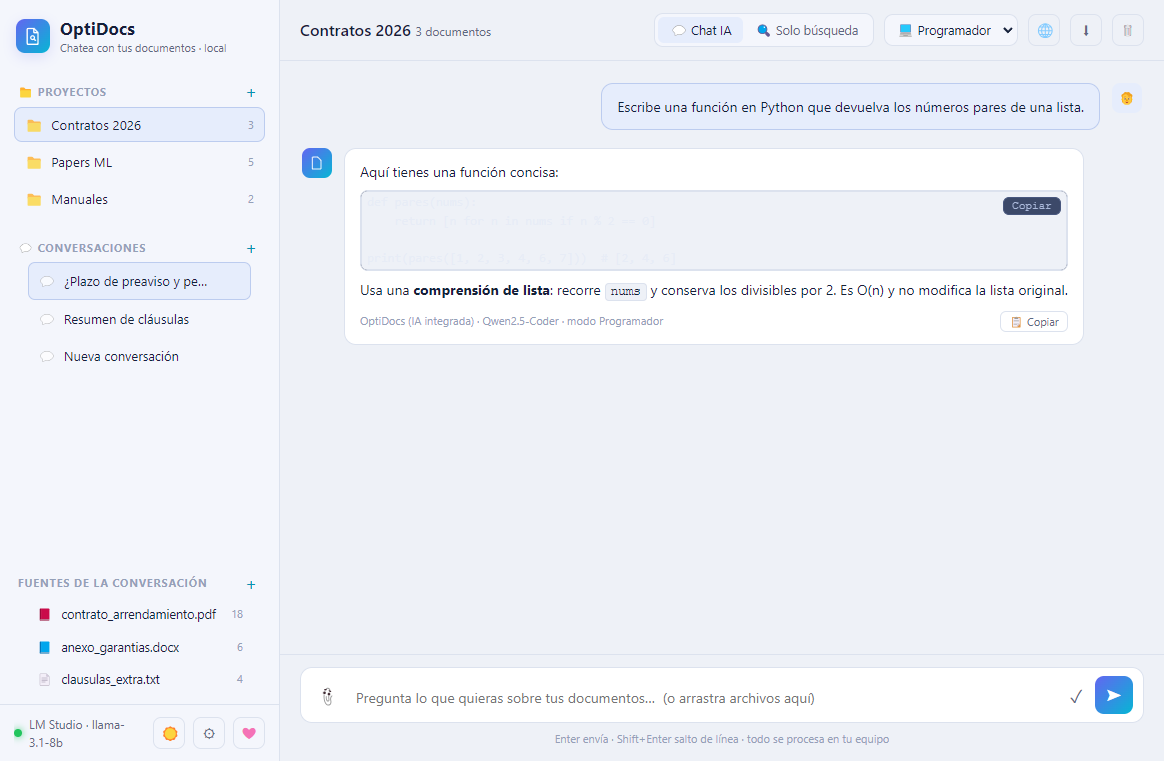The height and width of the screenshot is (761, 1164).
Task: Click the Python code block
Action: click(x=713, y=231)
